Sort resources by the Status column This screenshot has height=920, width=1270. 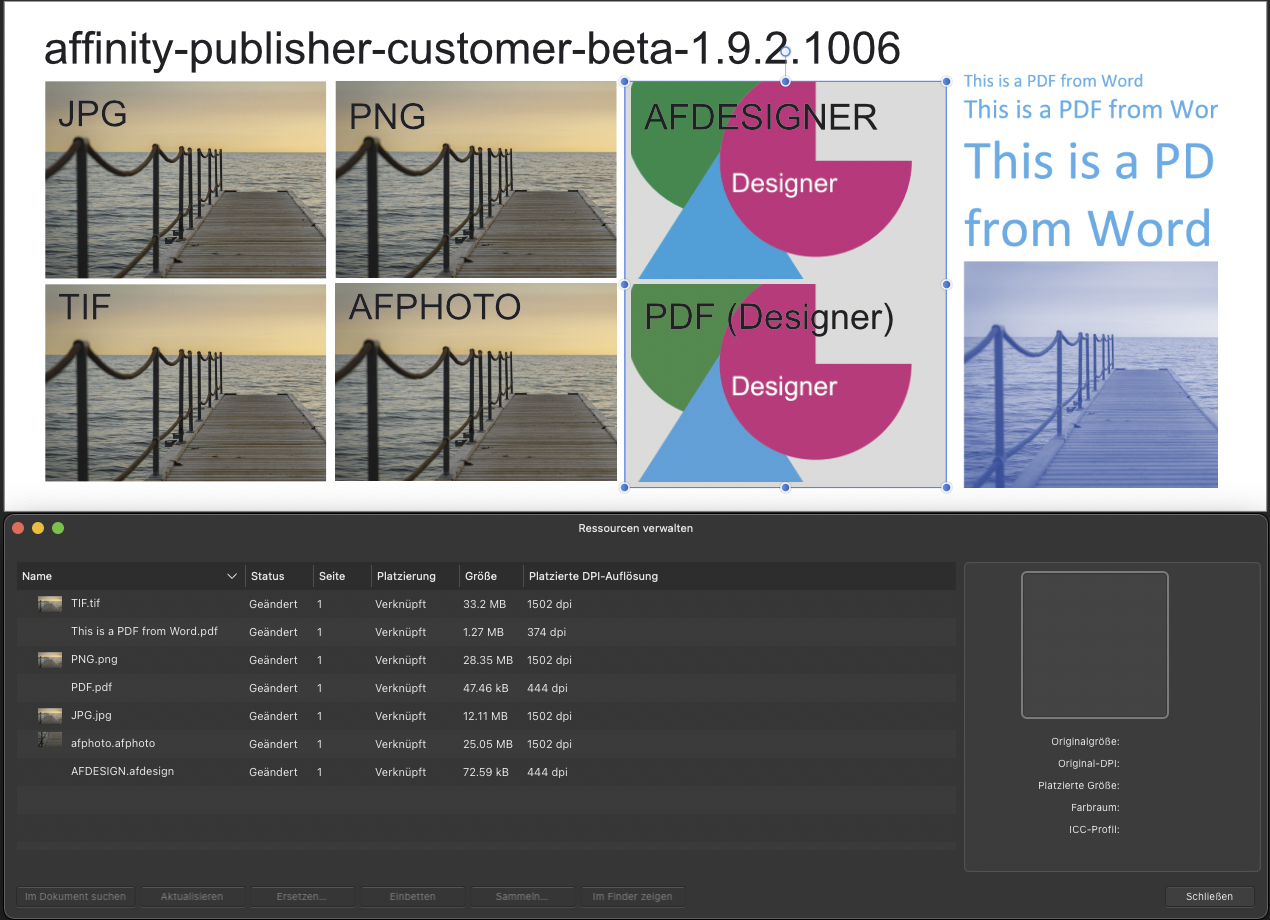(x=279, y=576)
